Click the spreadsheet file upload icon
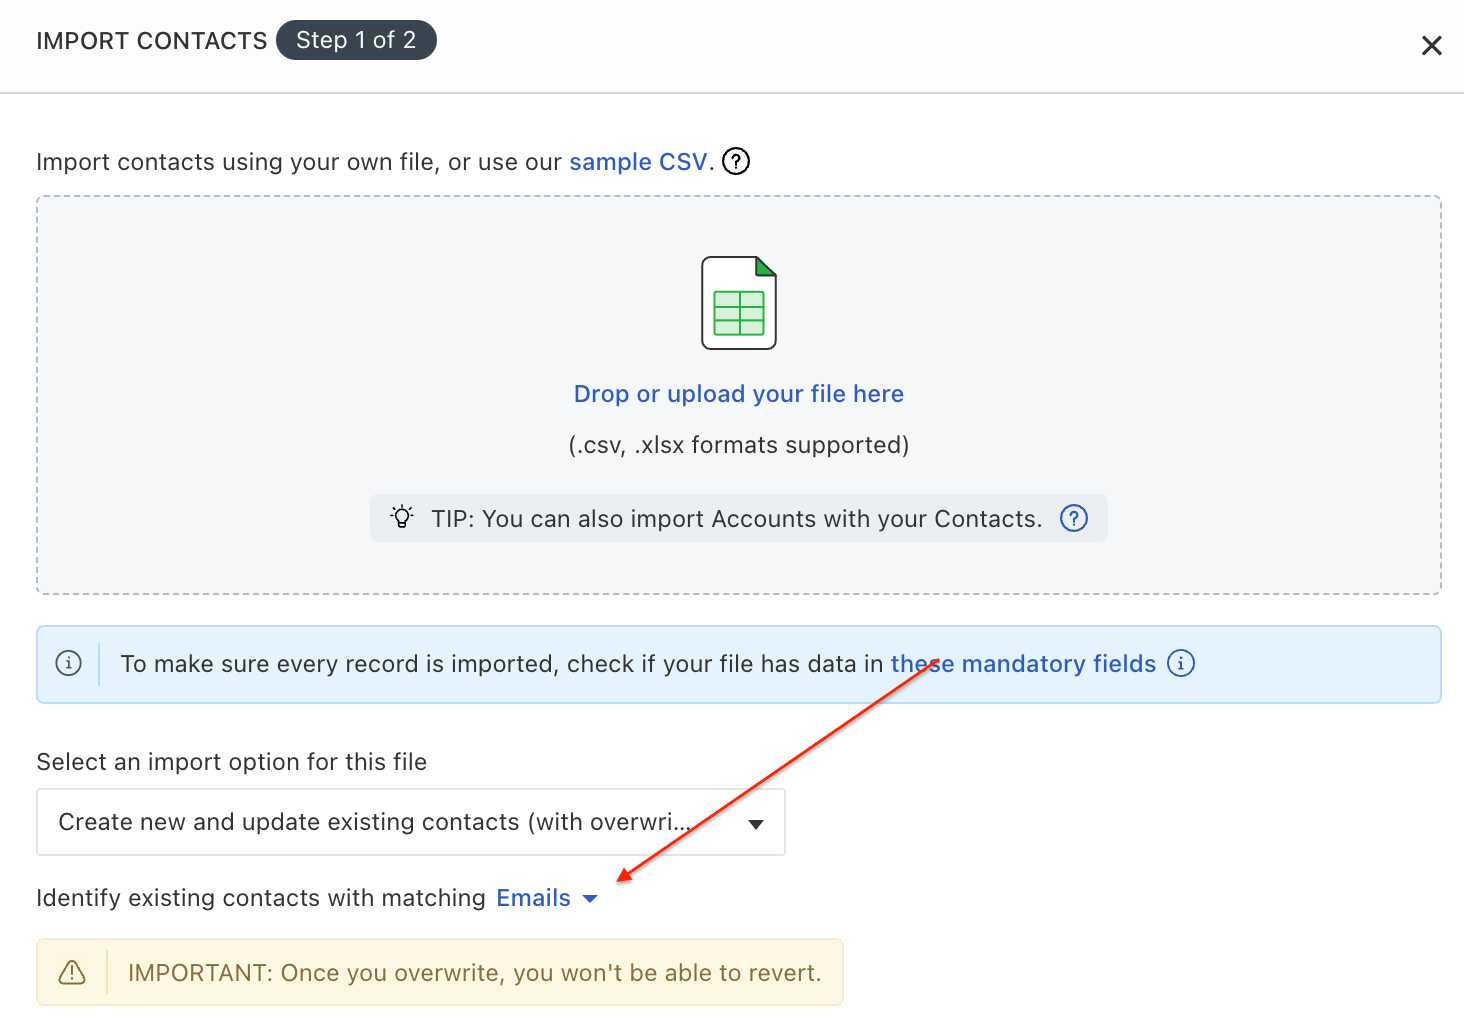 739,303
